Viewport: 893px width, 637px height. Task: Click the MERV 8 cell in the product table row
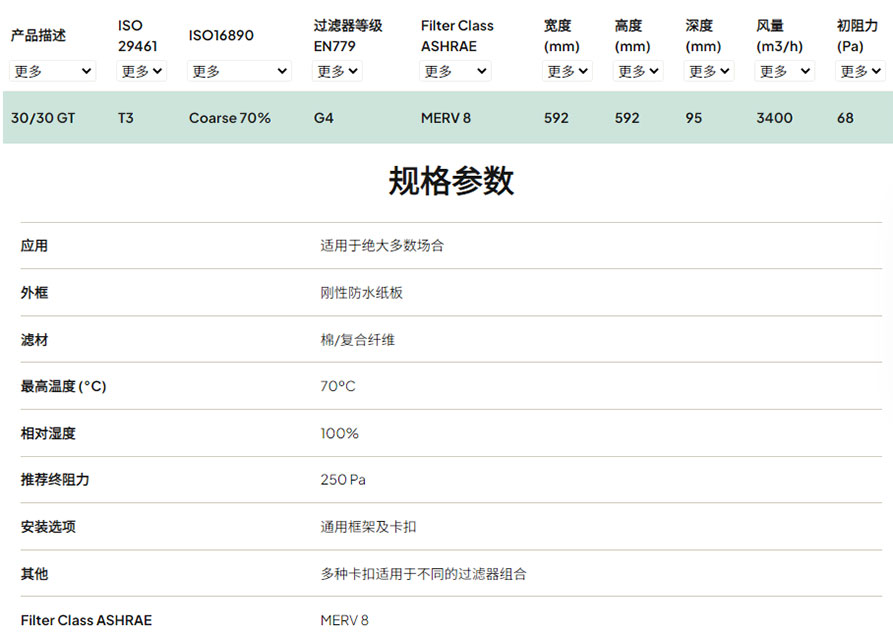pos(446,118)
